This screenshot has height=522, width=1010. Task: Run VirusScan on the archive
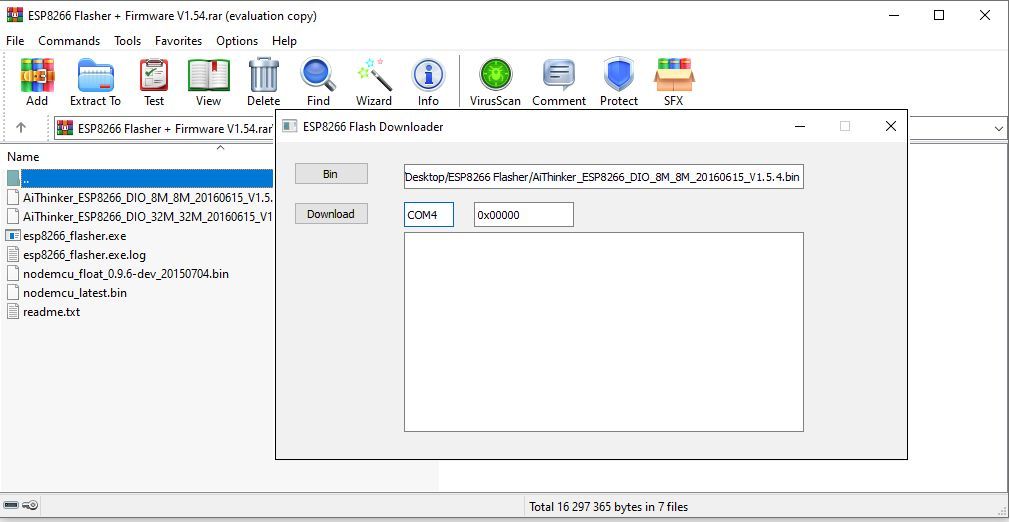[x=495, y=82]
